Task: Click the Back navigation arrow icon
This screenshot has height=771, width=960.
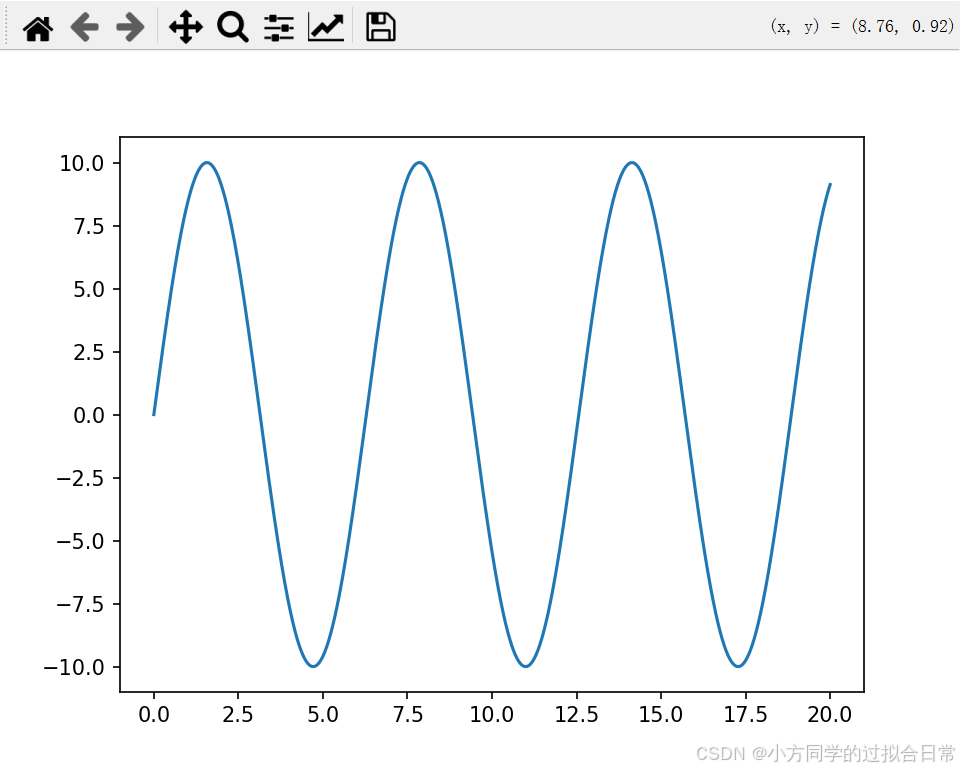Action: point(85,27)
